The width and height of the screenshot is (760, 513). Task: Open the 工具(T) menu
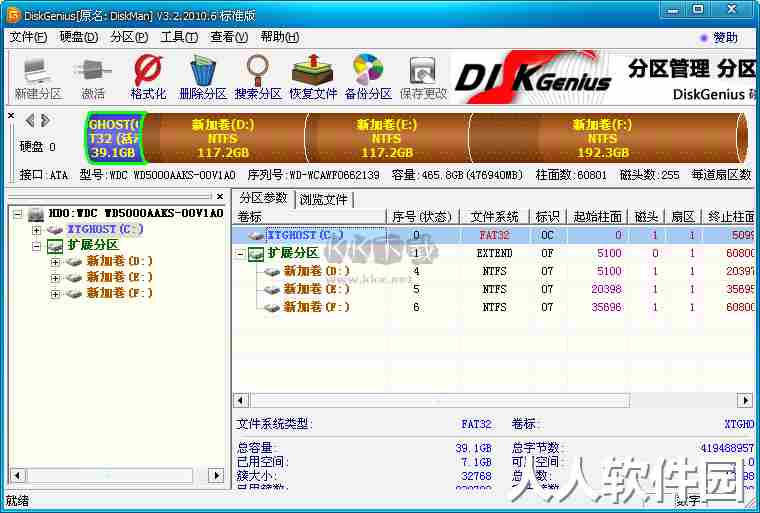[x=179, y=37]
